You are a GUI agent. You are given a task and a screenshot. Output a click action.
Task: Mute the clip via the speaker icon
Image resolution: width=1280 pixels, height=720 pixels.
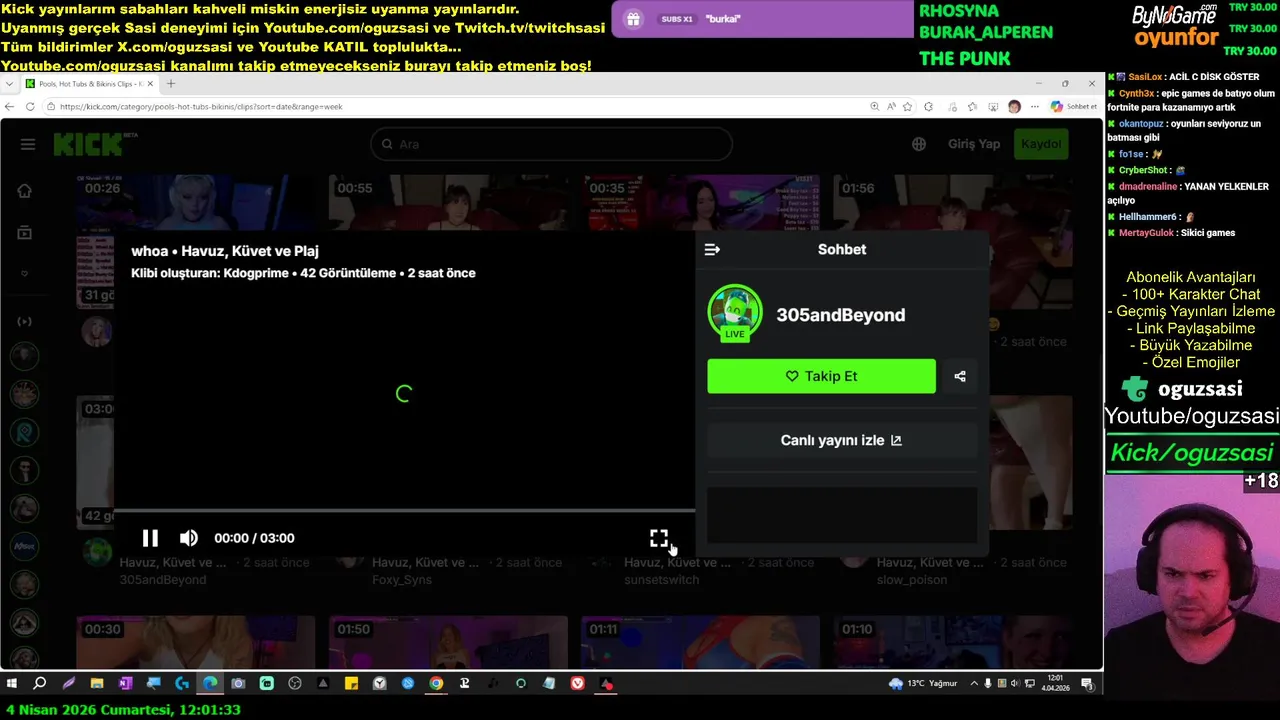point(189,538)
